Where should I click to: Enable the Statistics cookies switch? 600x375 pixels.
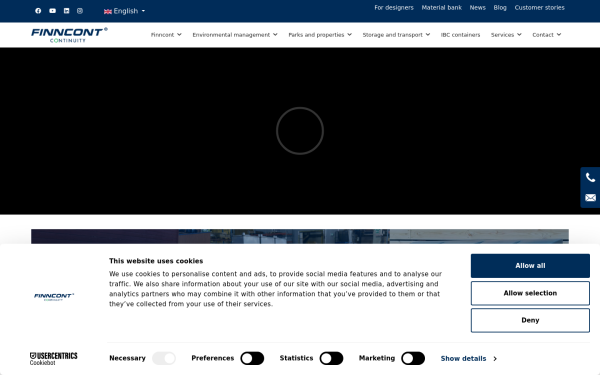click(331, 358)
